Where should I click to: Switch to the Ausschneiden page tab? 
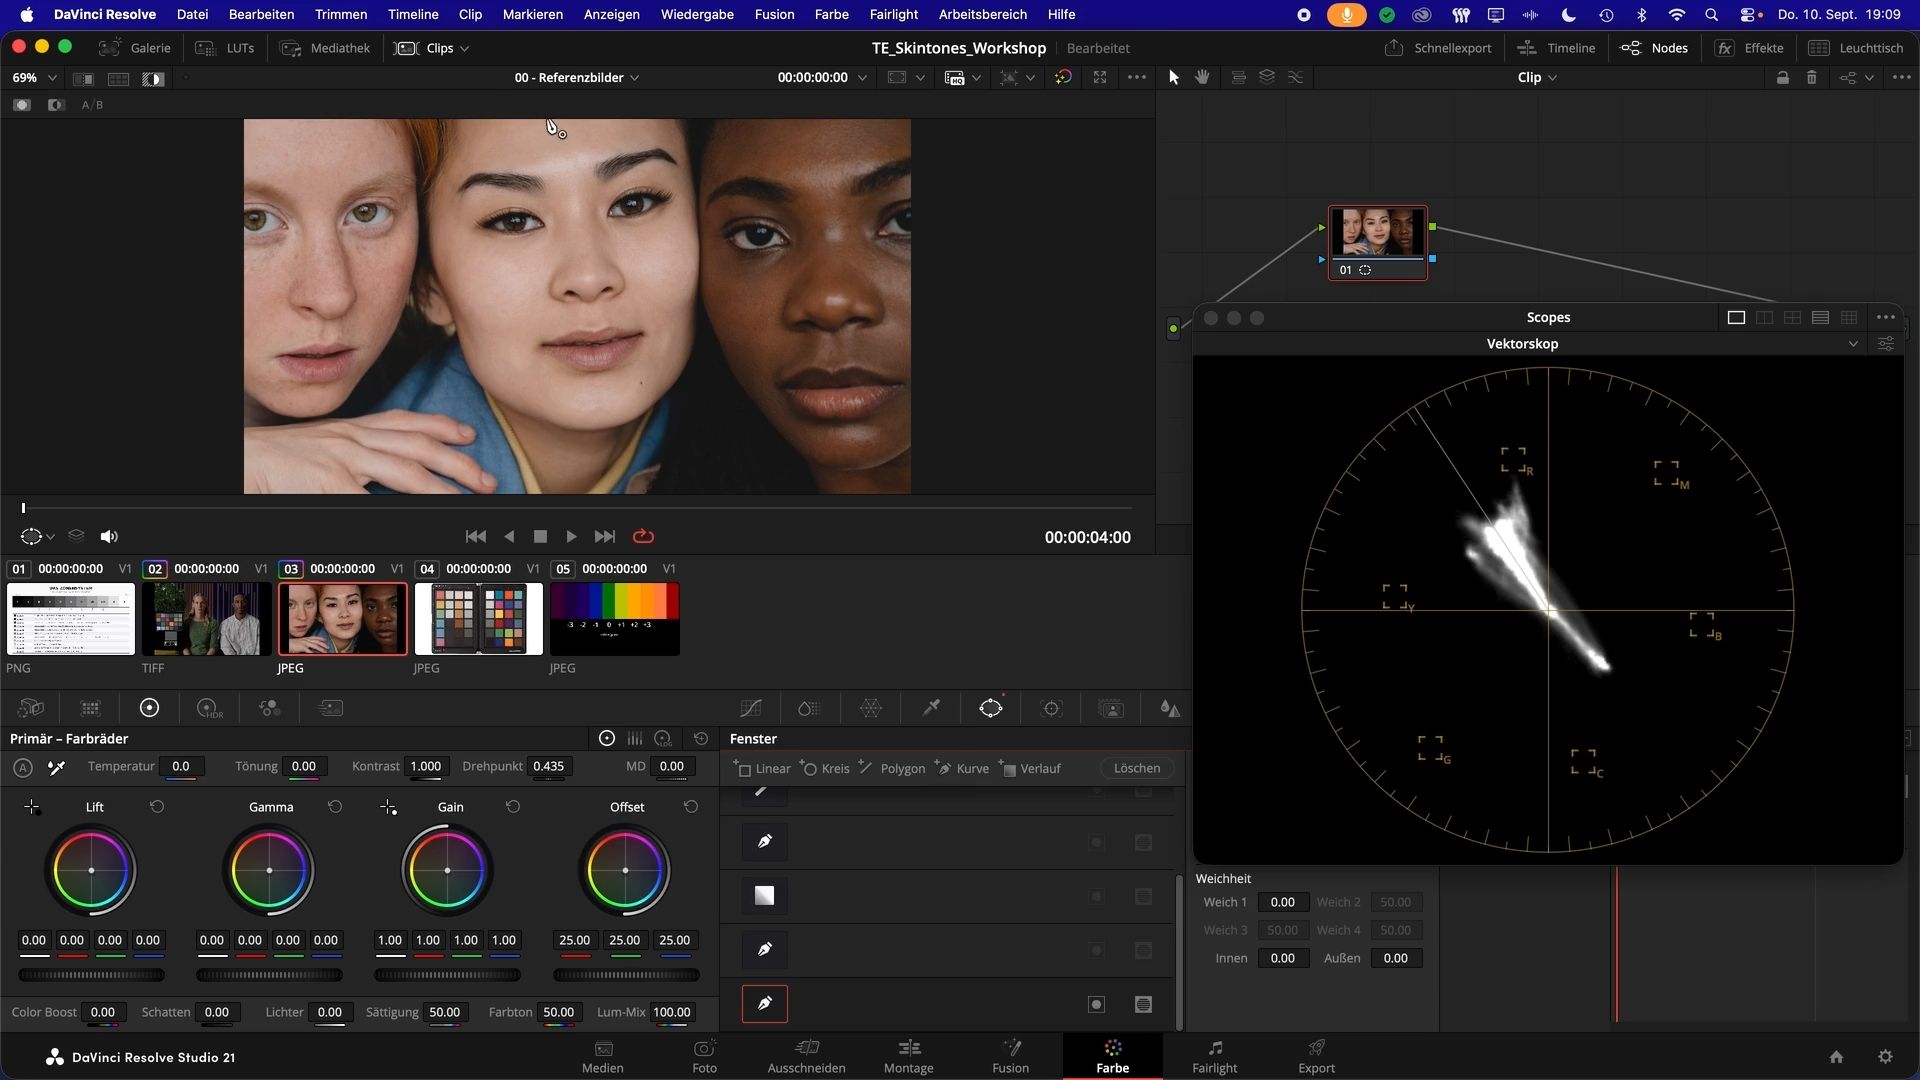[x=806, y=1056]
